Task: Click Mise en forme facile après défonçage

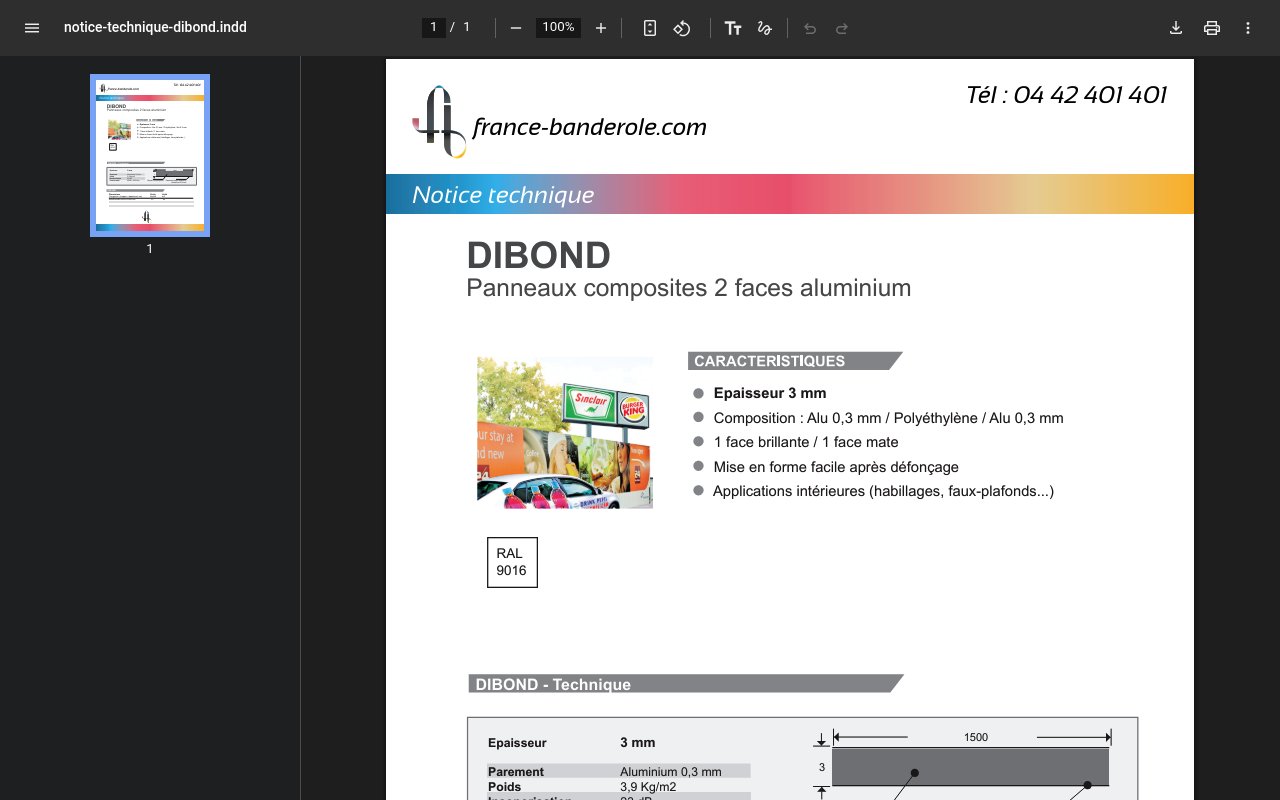Action: tap(836, 467)
